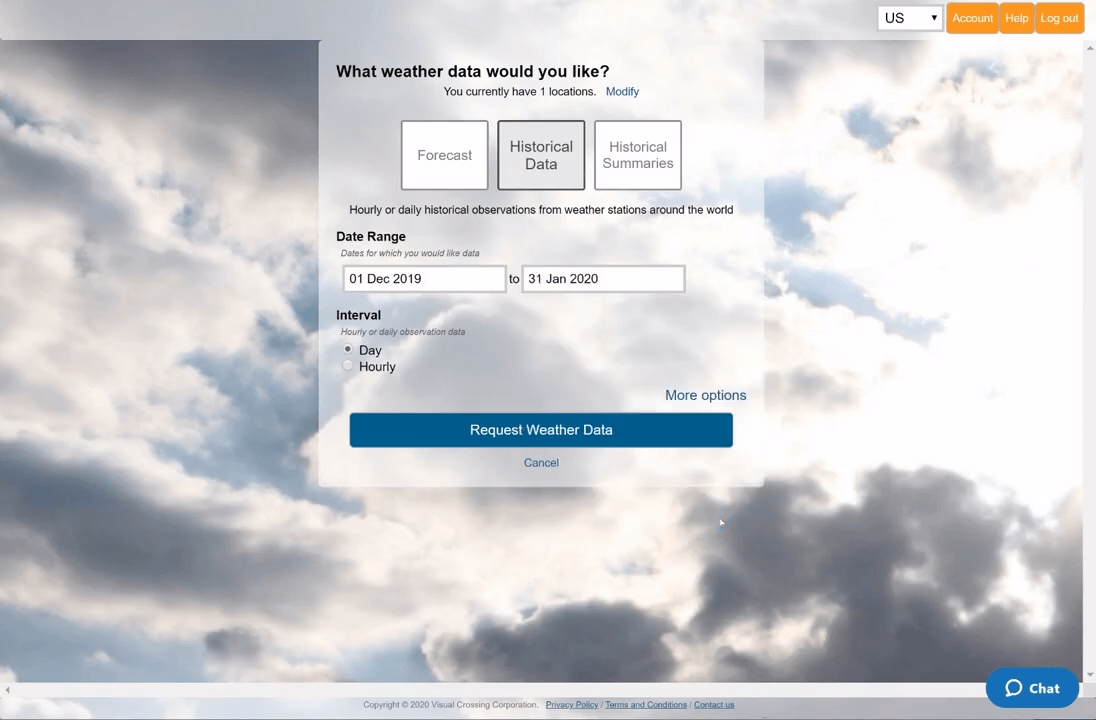1096x720 pixels.
Task: Open Terms and Conditions link
Action: tap(646, 705)
